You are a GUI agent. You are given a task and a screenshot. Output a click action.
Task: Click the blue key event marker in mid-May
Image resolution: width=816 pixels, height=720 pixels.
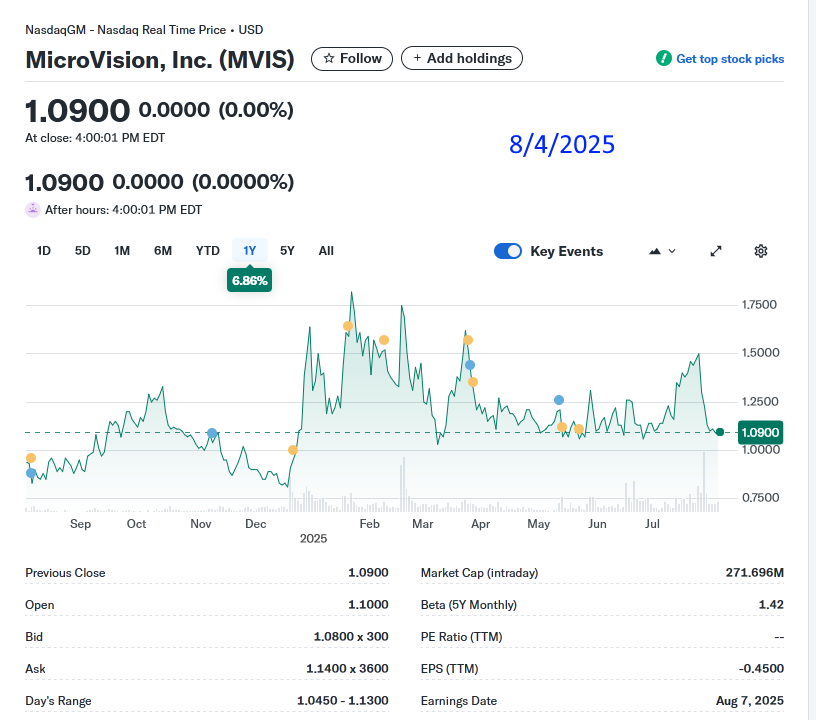pyautogui.click(x=559, y=400)
